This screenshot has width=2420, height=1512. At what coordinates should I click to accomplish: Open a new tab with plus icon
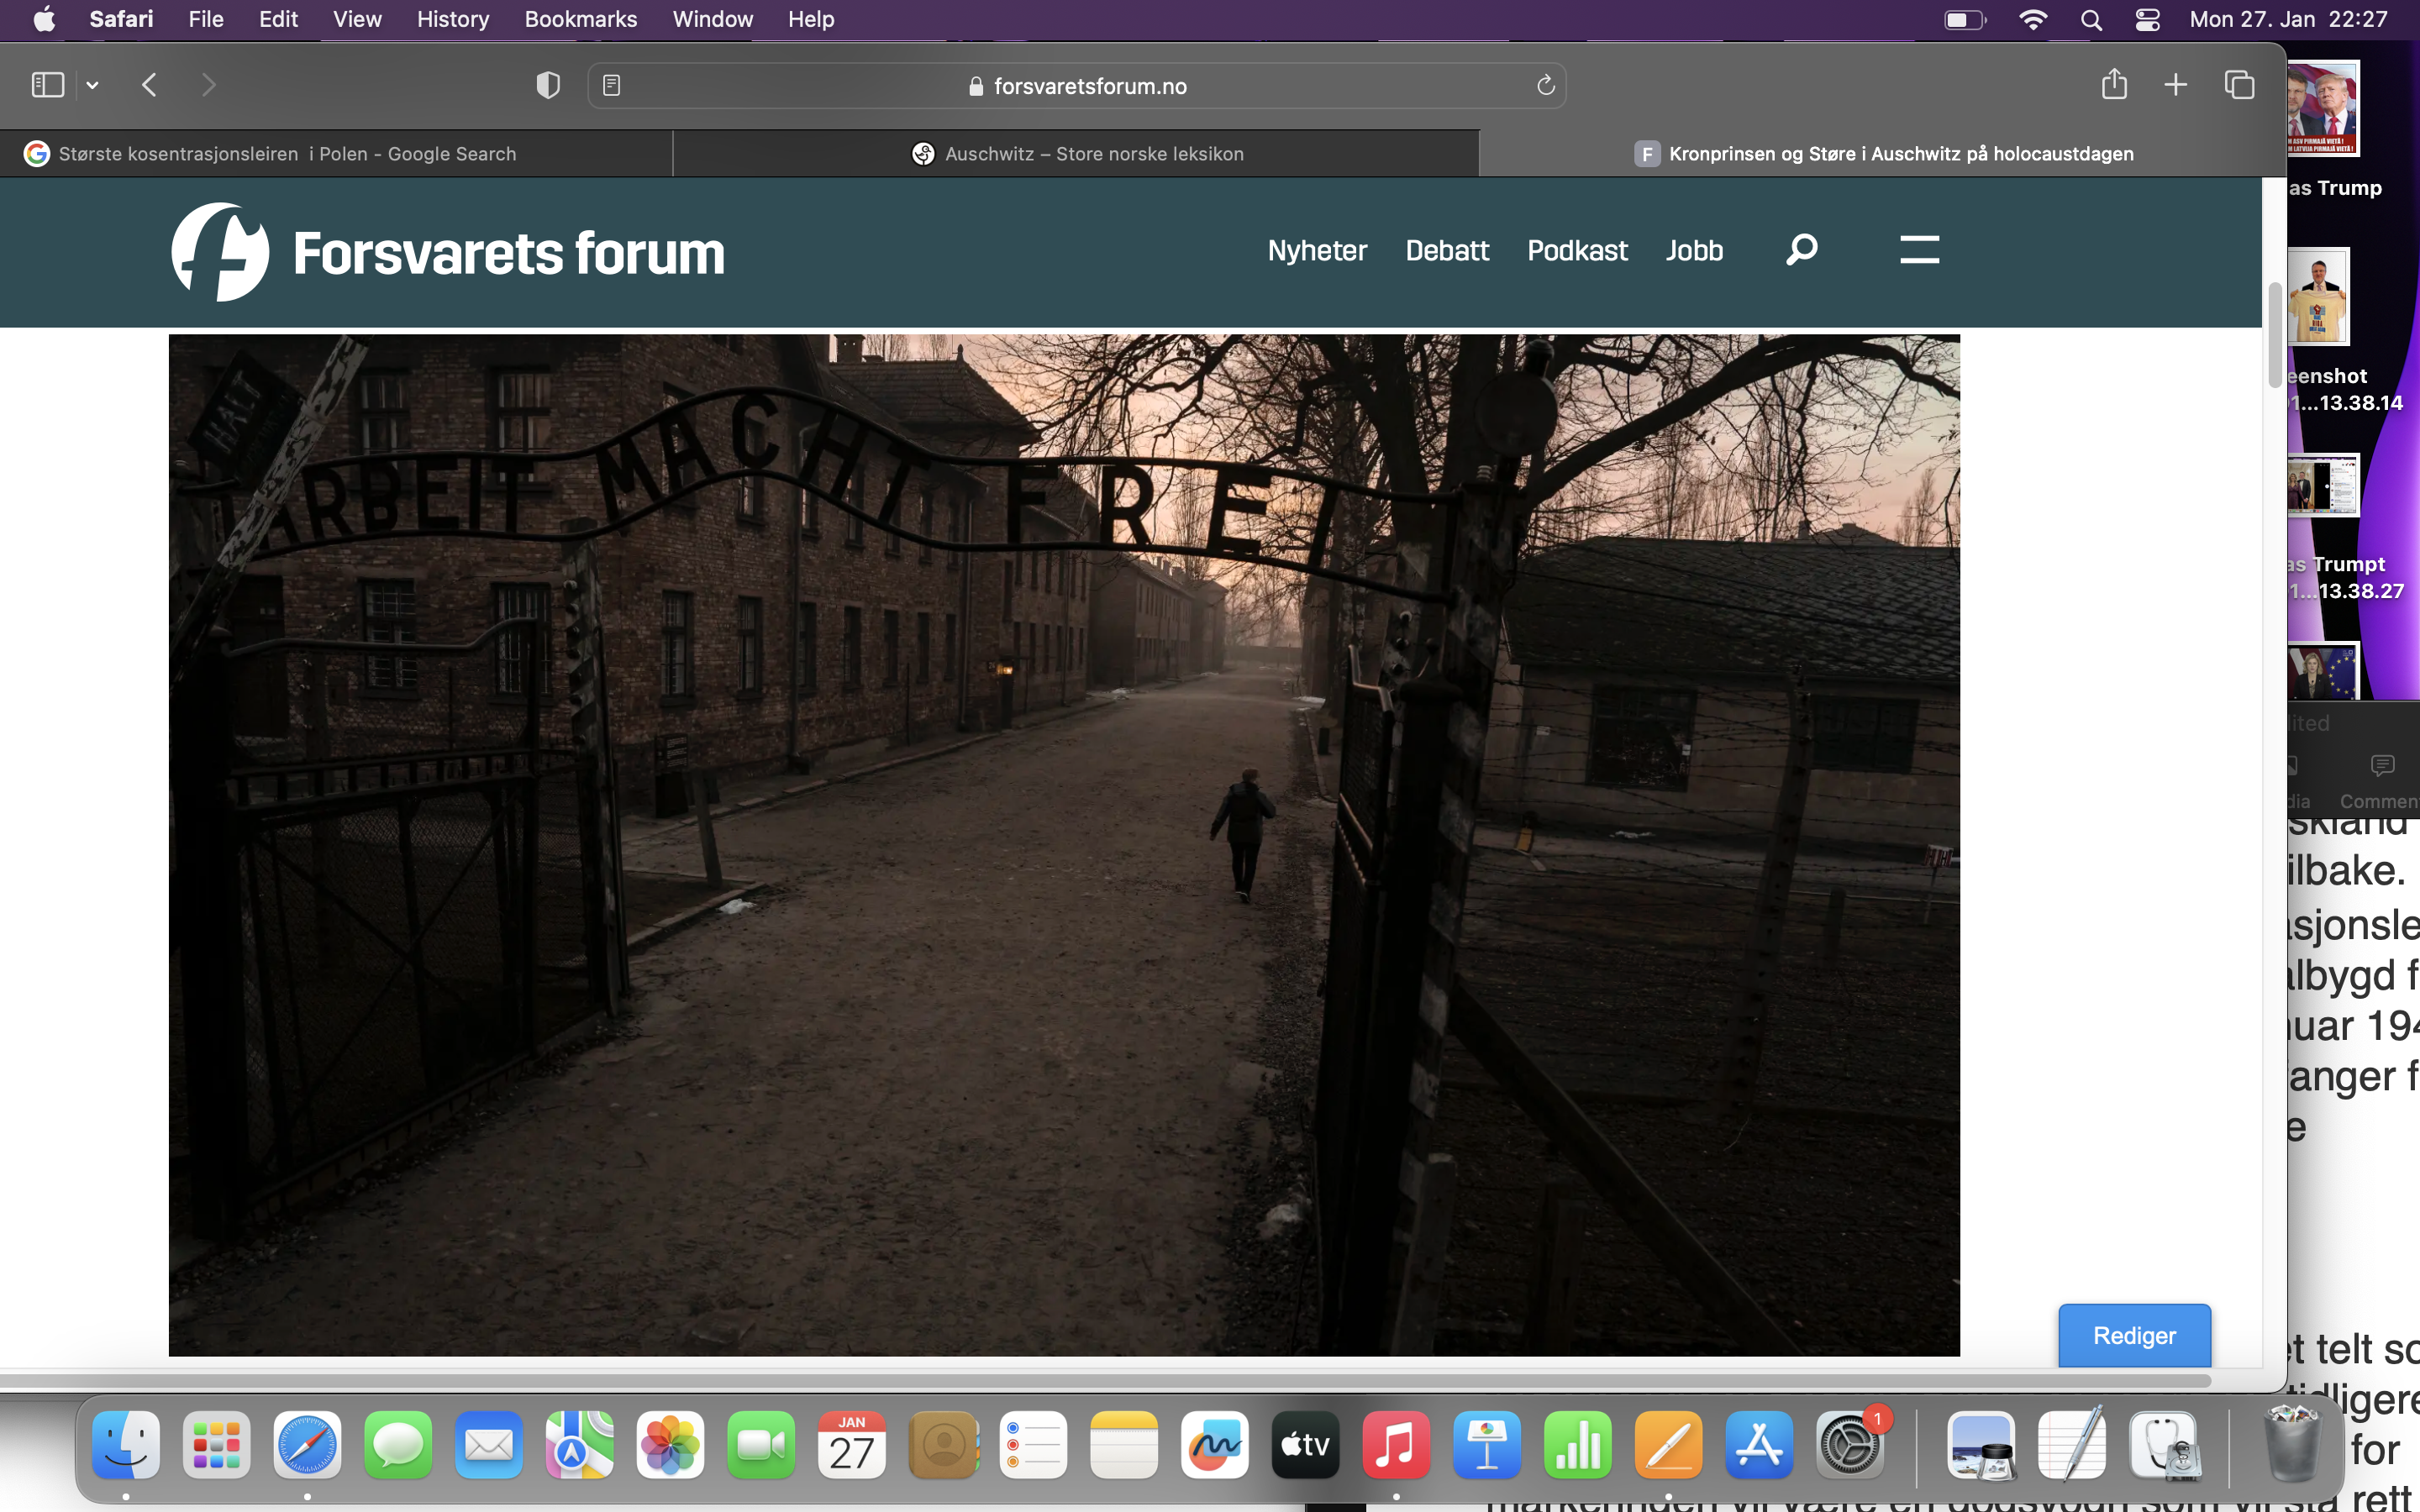point(2176,85)
